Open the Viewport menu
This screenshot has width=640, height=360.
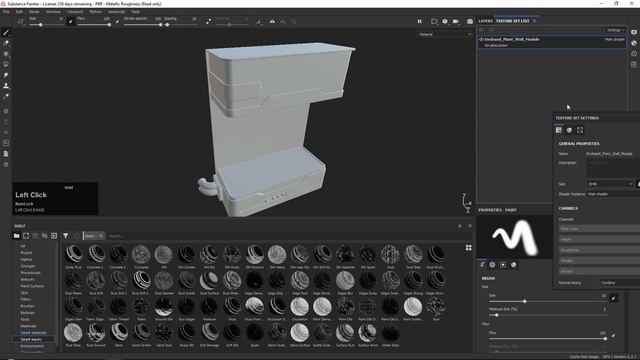pyautogui.click(x=75, y=12)
